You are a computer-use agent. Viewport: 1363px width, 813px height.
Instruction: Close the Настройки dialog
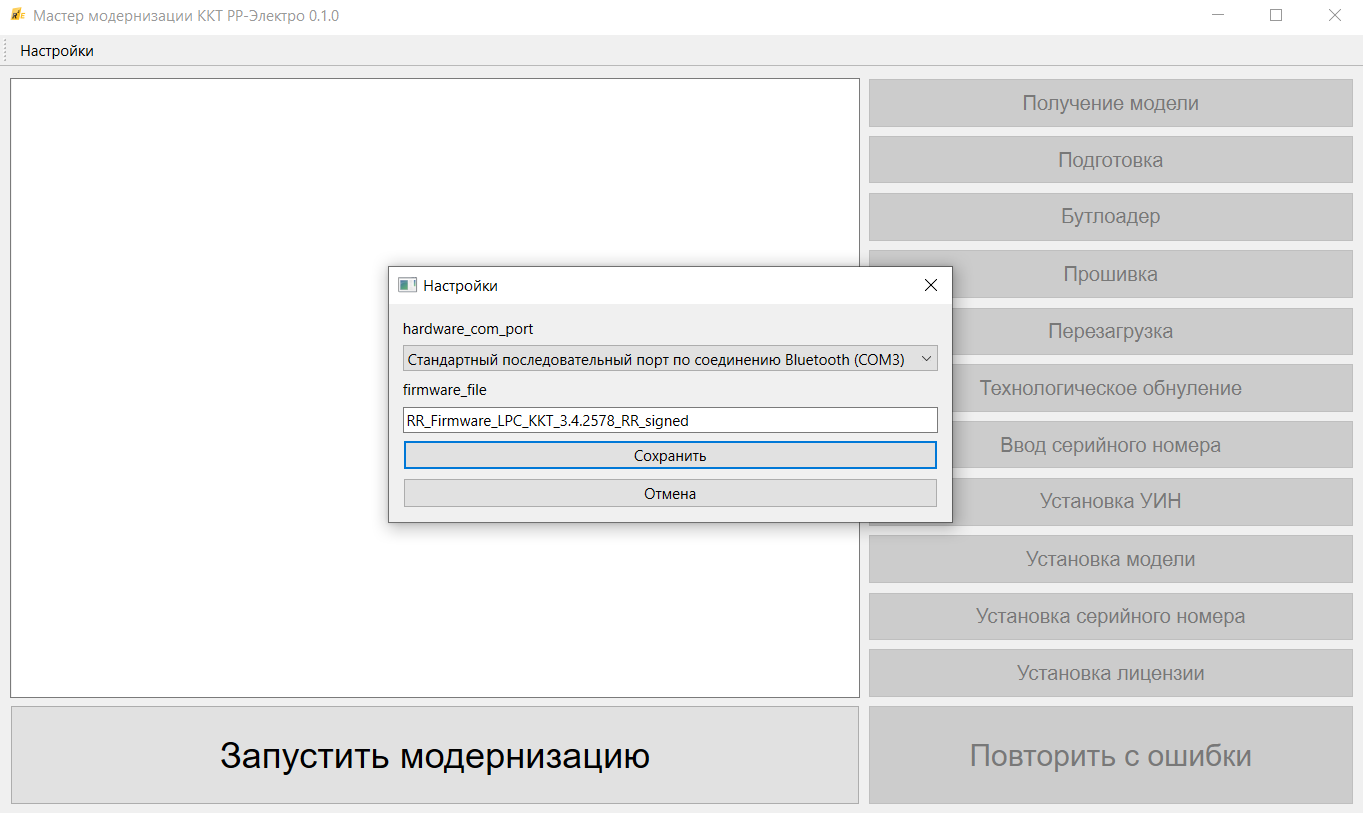click(930, 286)
